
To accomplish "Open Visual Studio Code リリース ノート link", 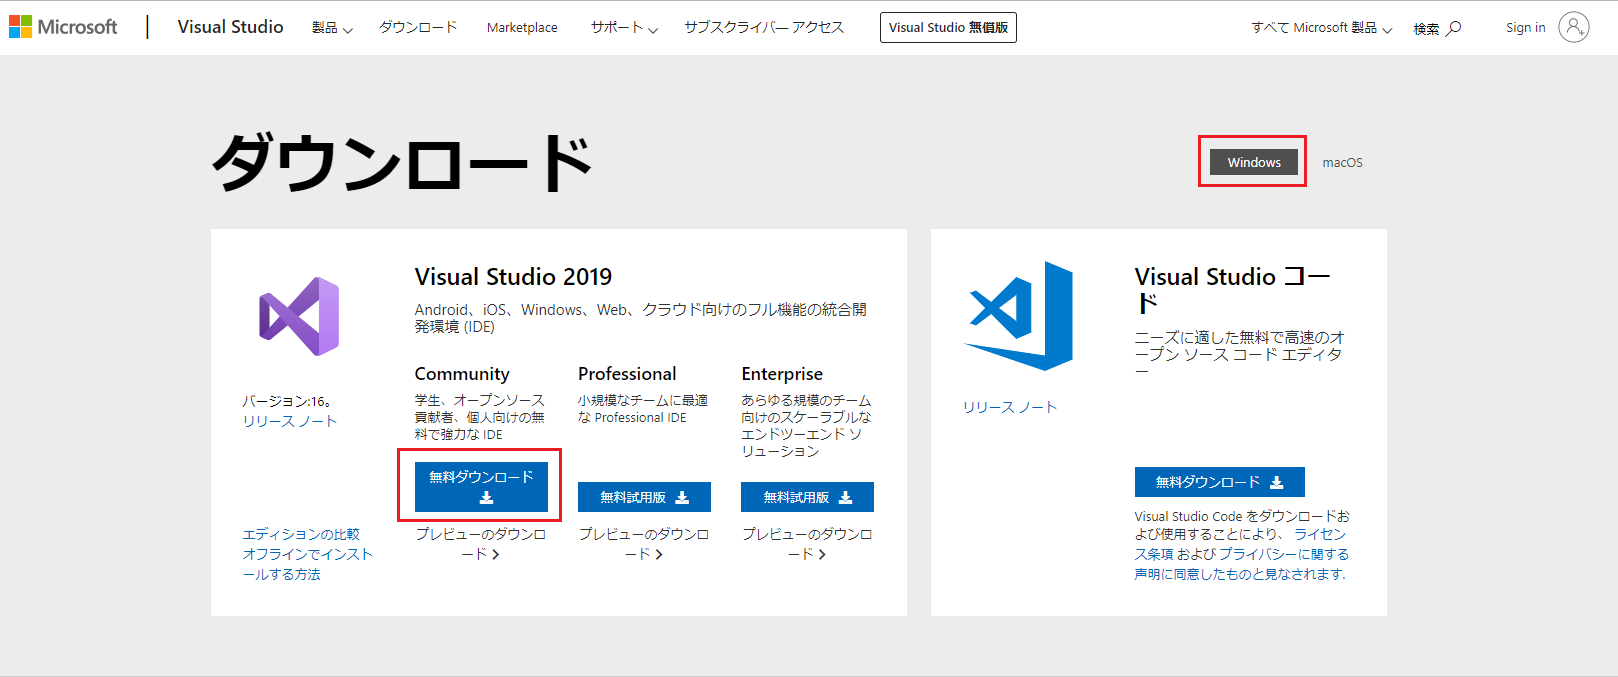I will point(1010,407).
